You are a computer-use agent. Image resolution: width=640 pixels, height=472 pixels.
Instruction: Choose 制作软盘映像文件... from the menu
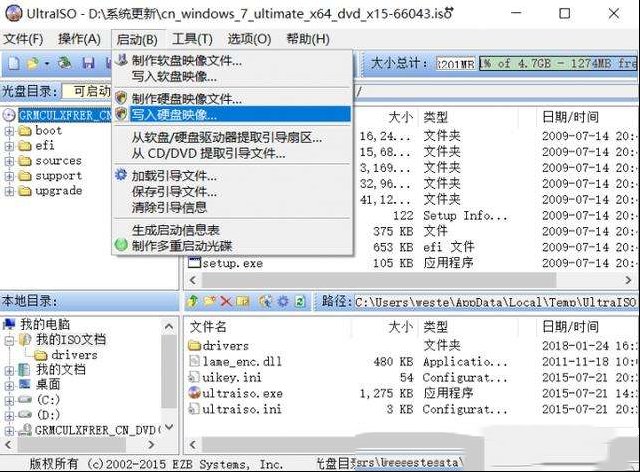pyautogui.click(x=232, y=61)
